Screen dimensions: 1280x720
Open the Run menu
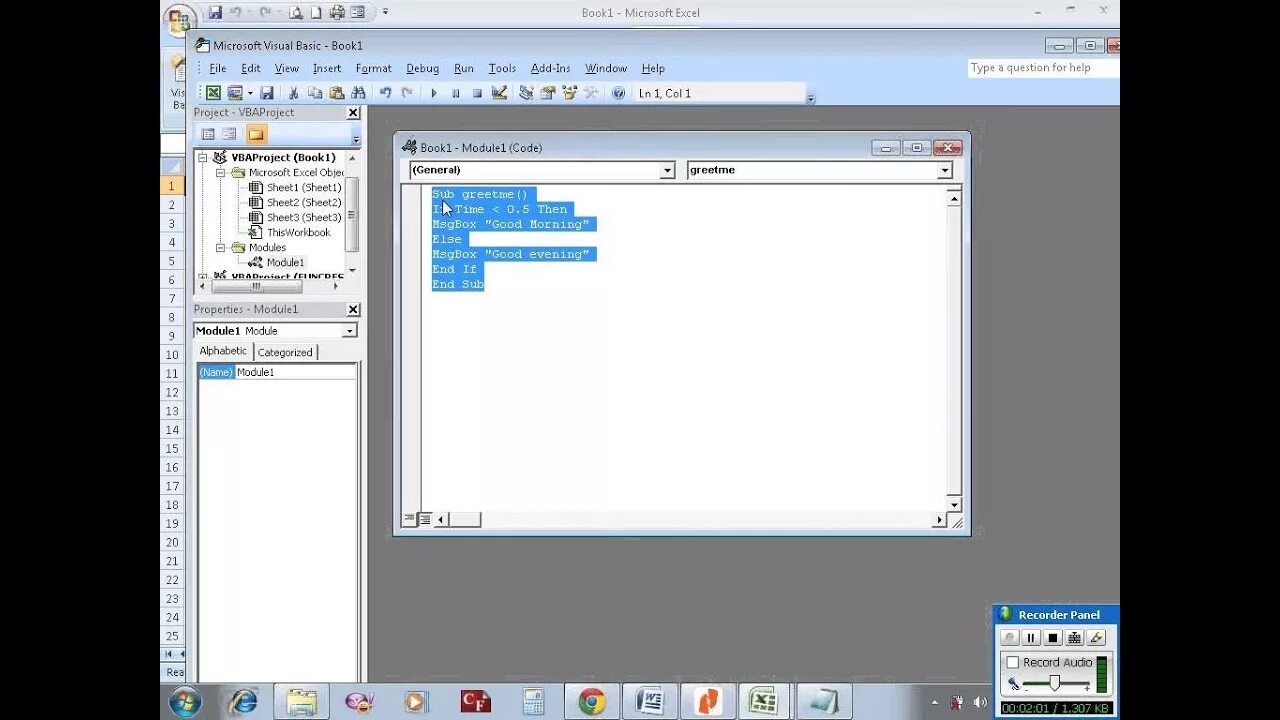pyautogui.click(x=464, y=68)
